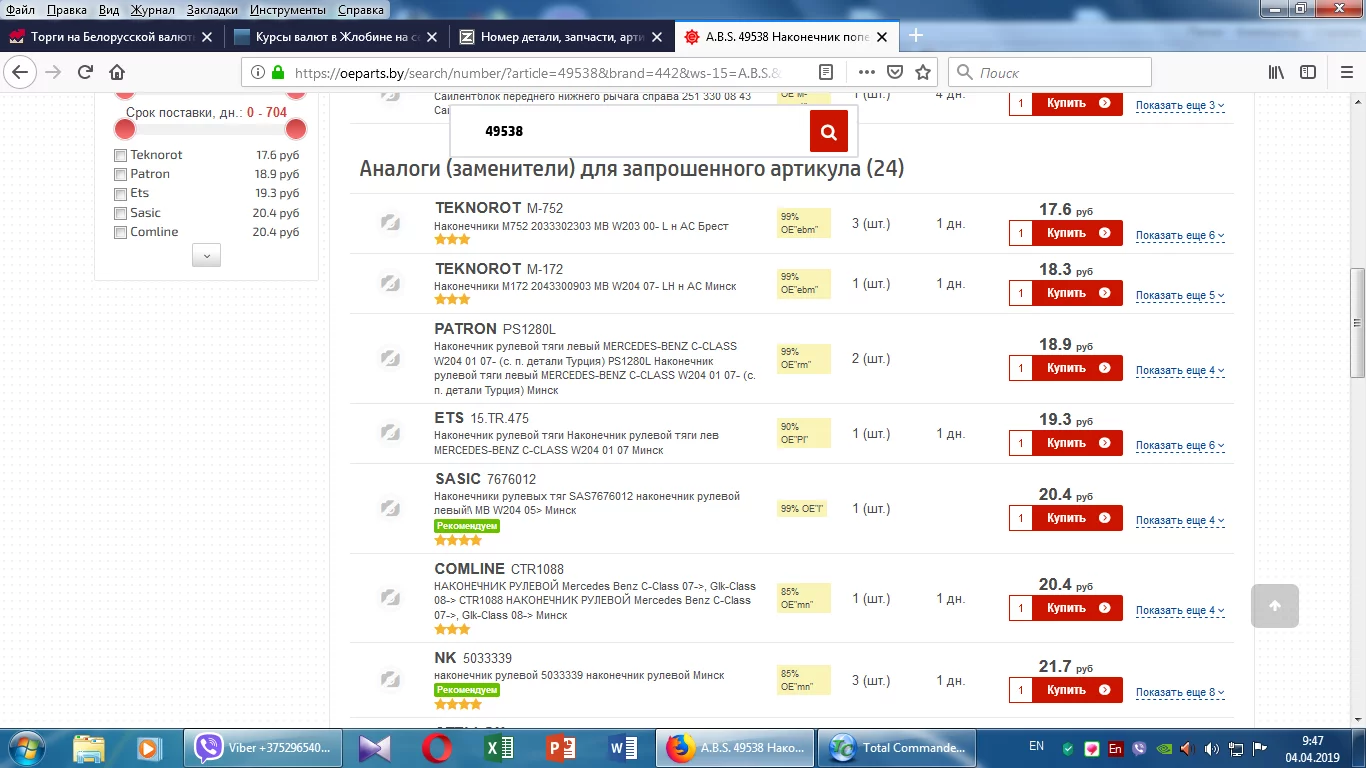Open the Журнал menu

tap(152, 10)
